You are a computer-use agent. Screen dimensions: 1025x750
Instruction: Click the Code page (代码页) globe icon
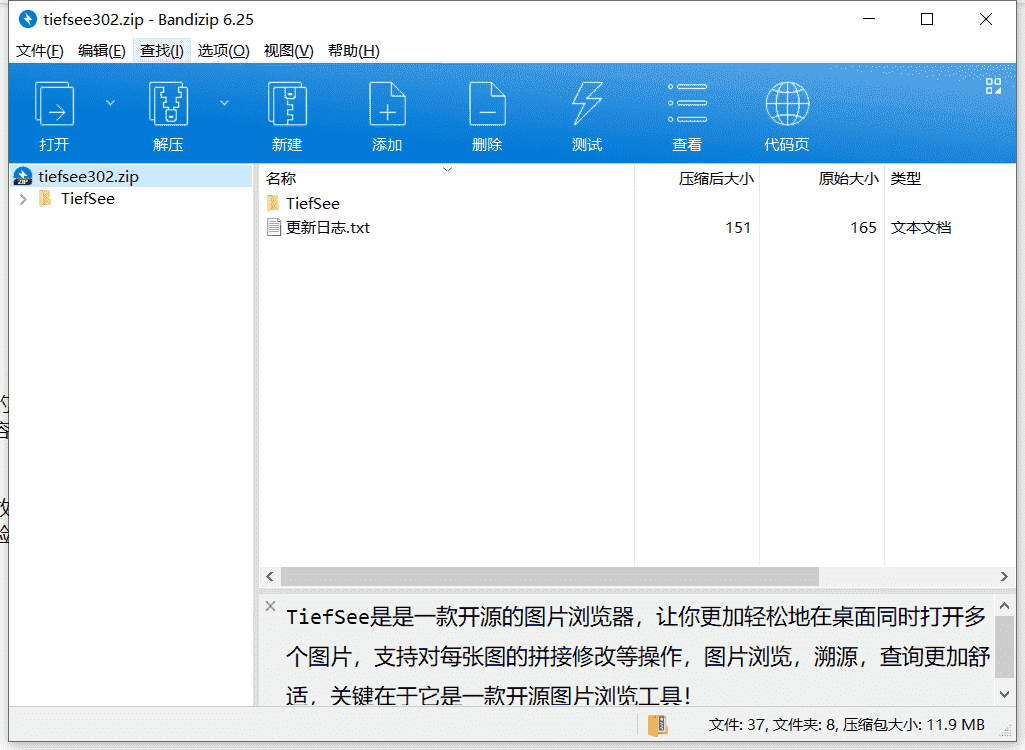[787, 104]
